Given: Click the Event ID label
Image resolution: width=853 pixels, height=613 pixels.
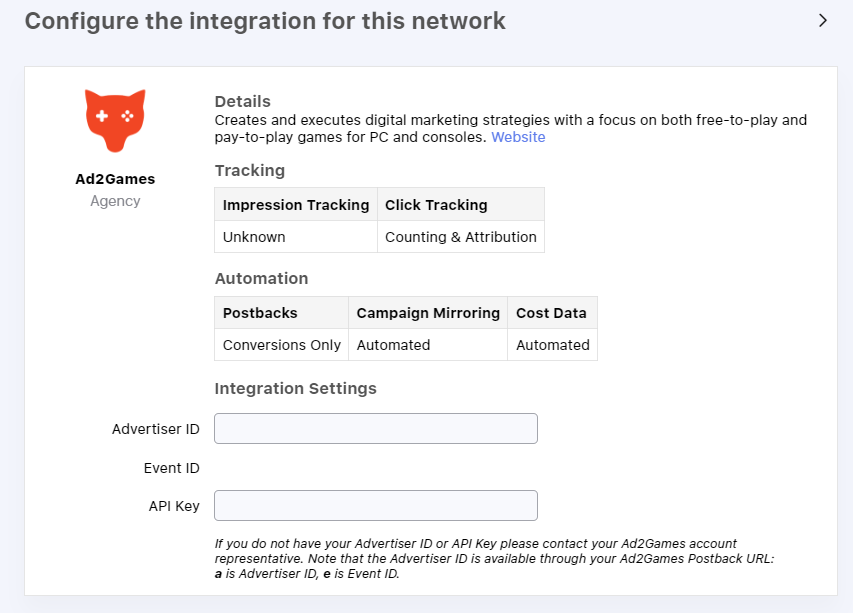Looking at the screenshot, I should click(x=171, y=468).
